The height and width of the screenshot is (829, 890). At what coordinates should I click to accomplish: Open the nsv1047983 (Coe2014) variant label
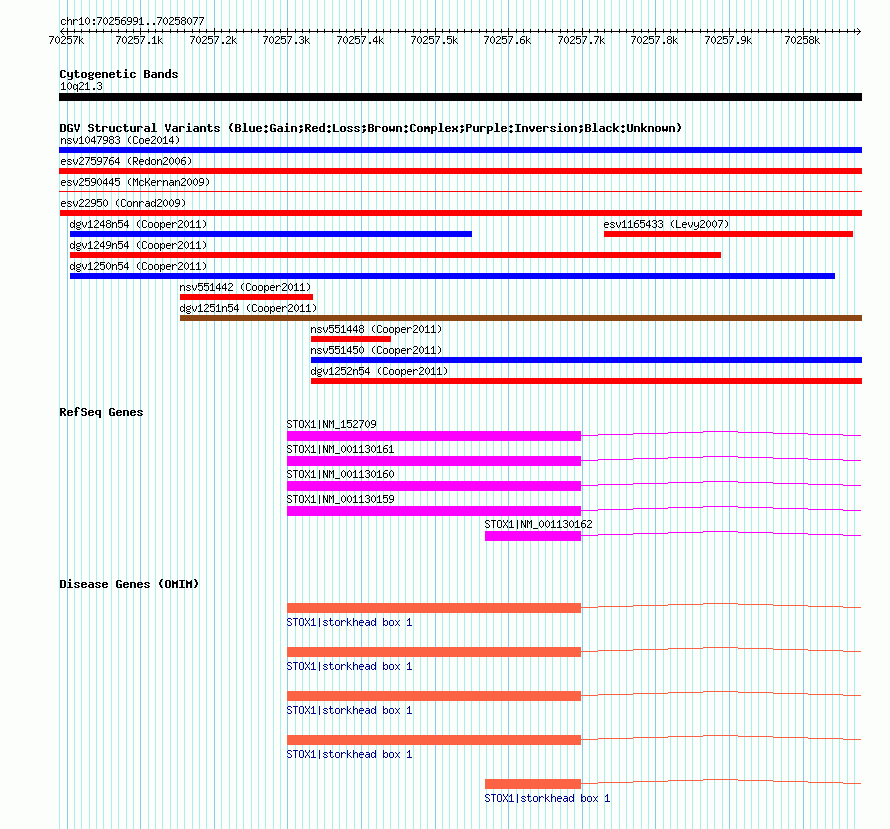120,140
